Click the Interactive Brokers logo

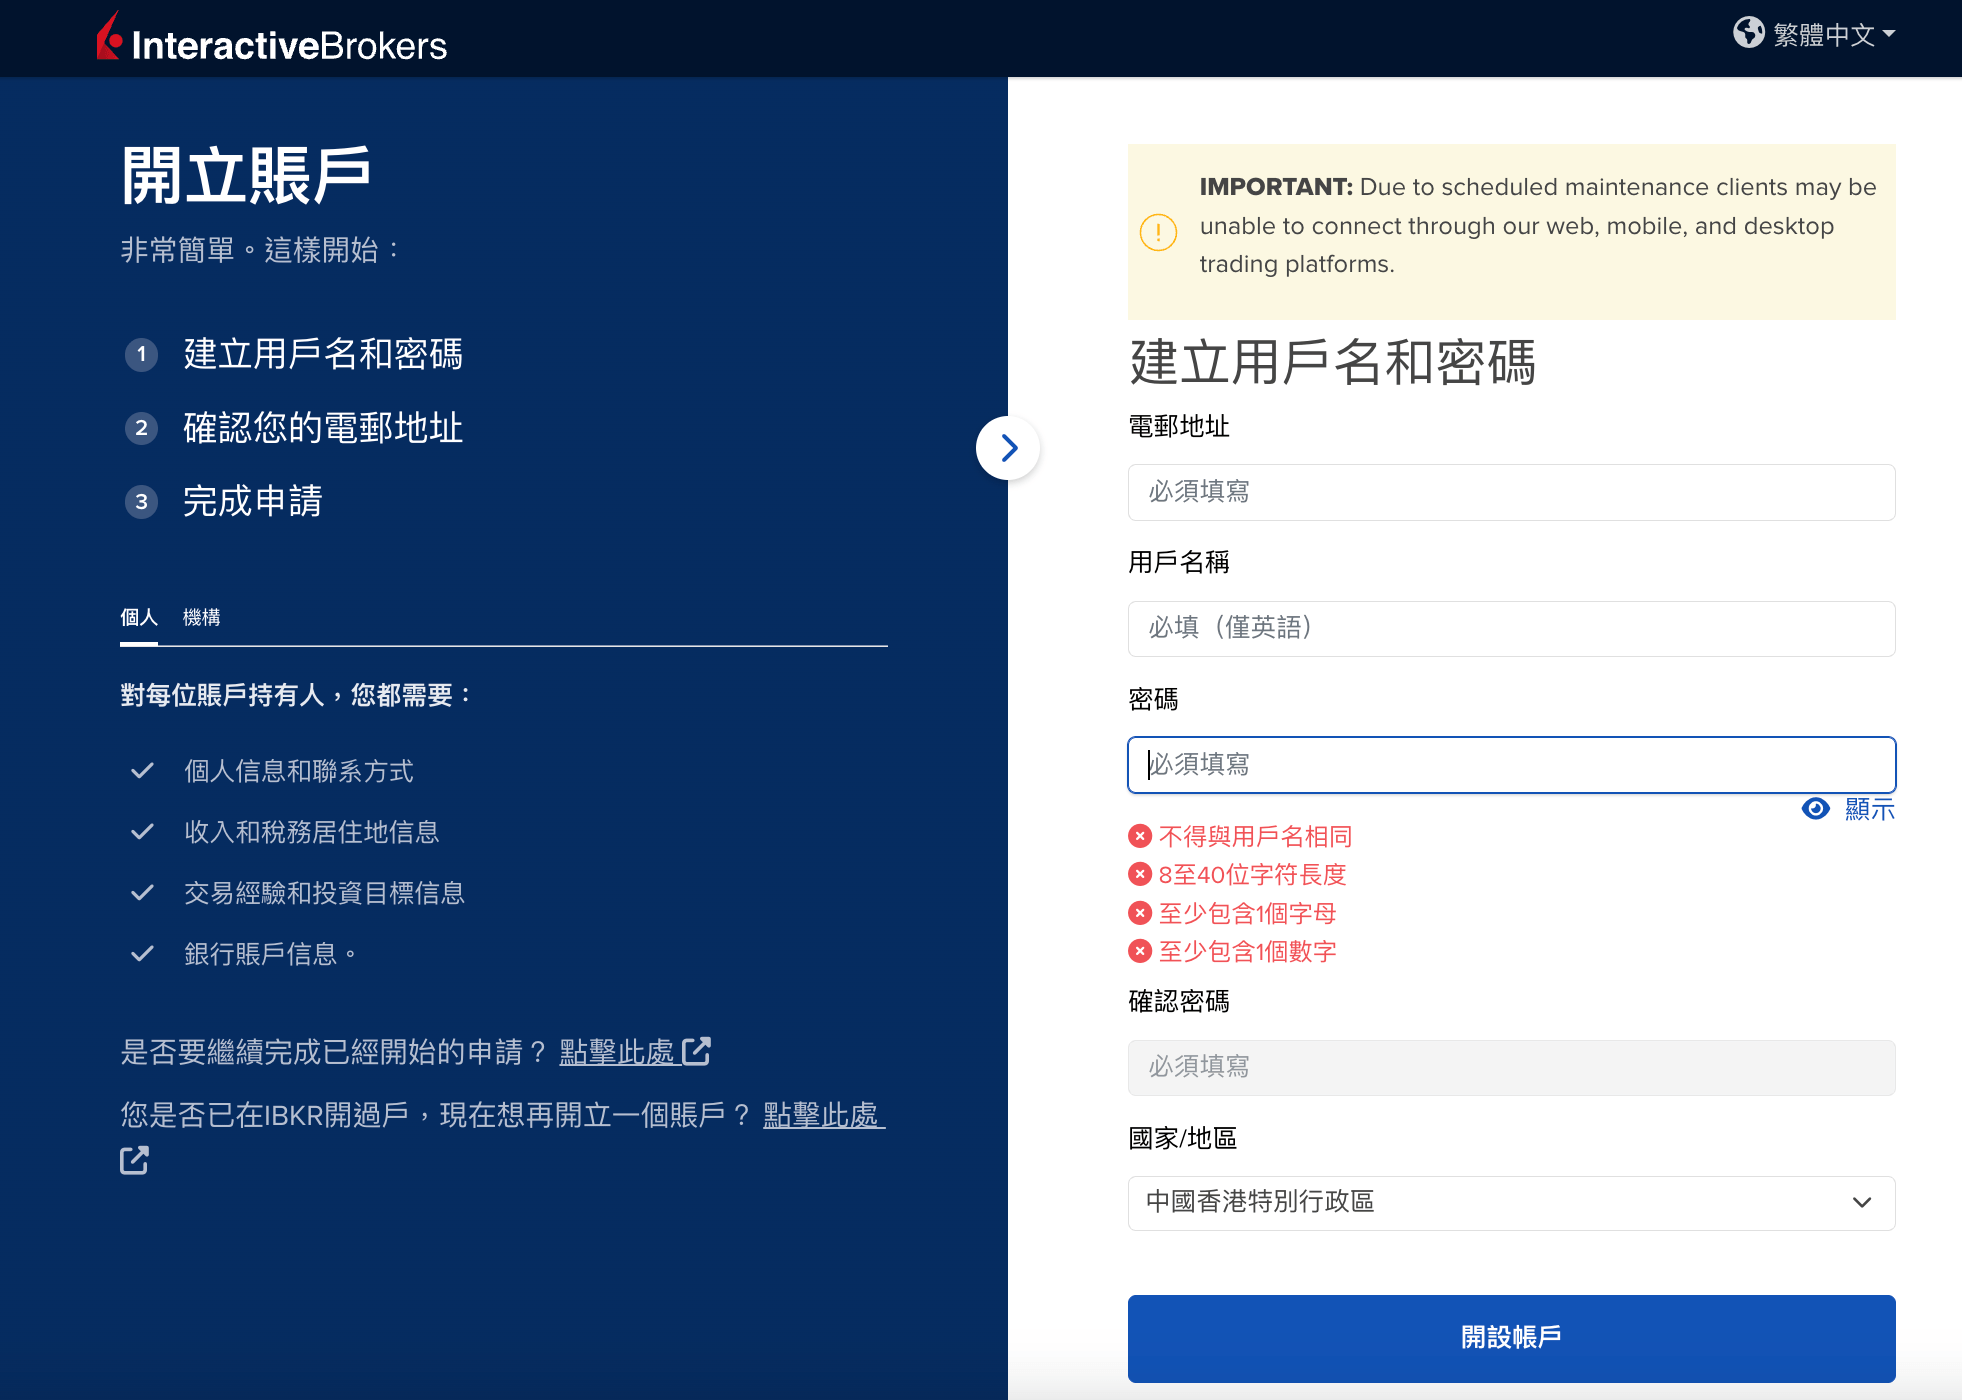coord(271,38)
